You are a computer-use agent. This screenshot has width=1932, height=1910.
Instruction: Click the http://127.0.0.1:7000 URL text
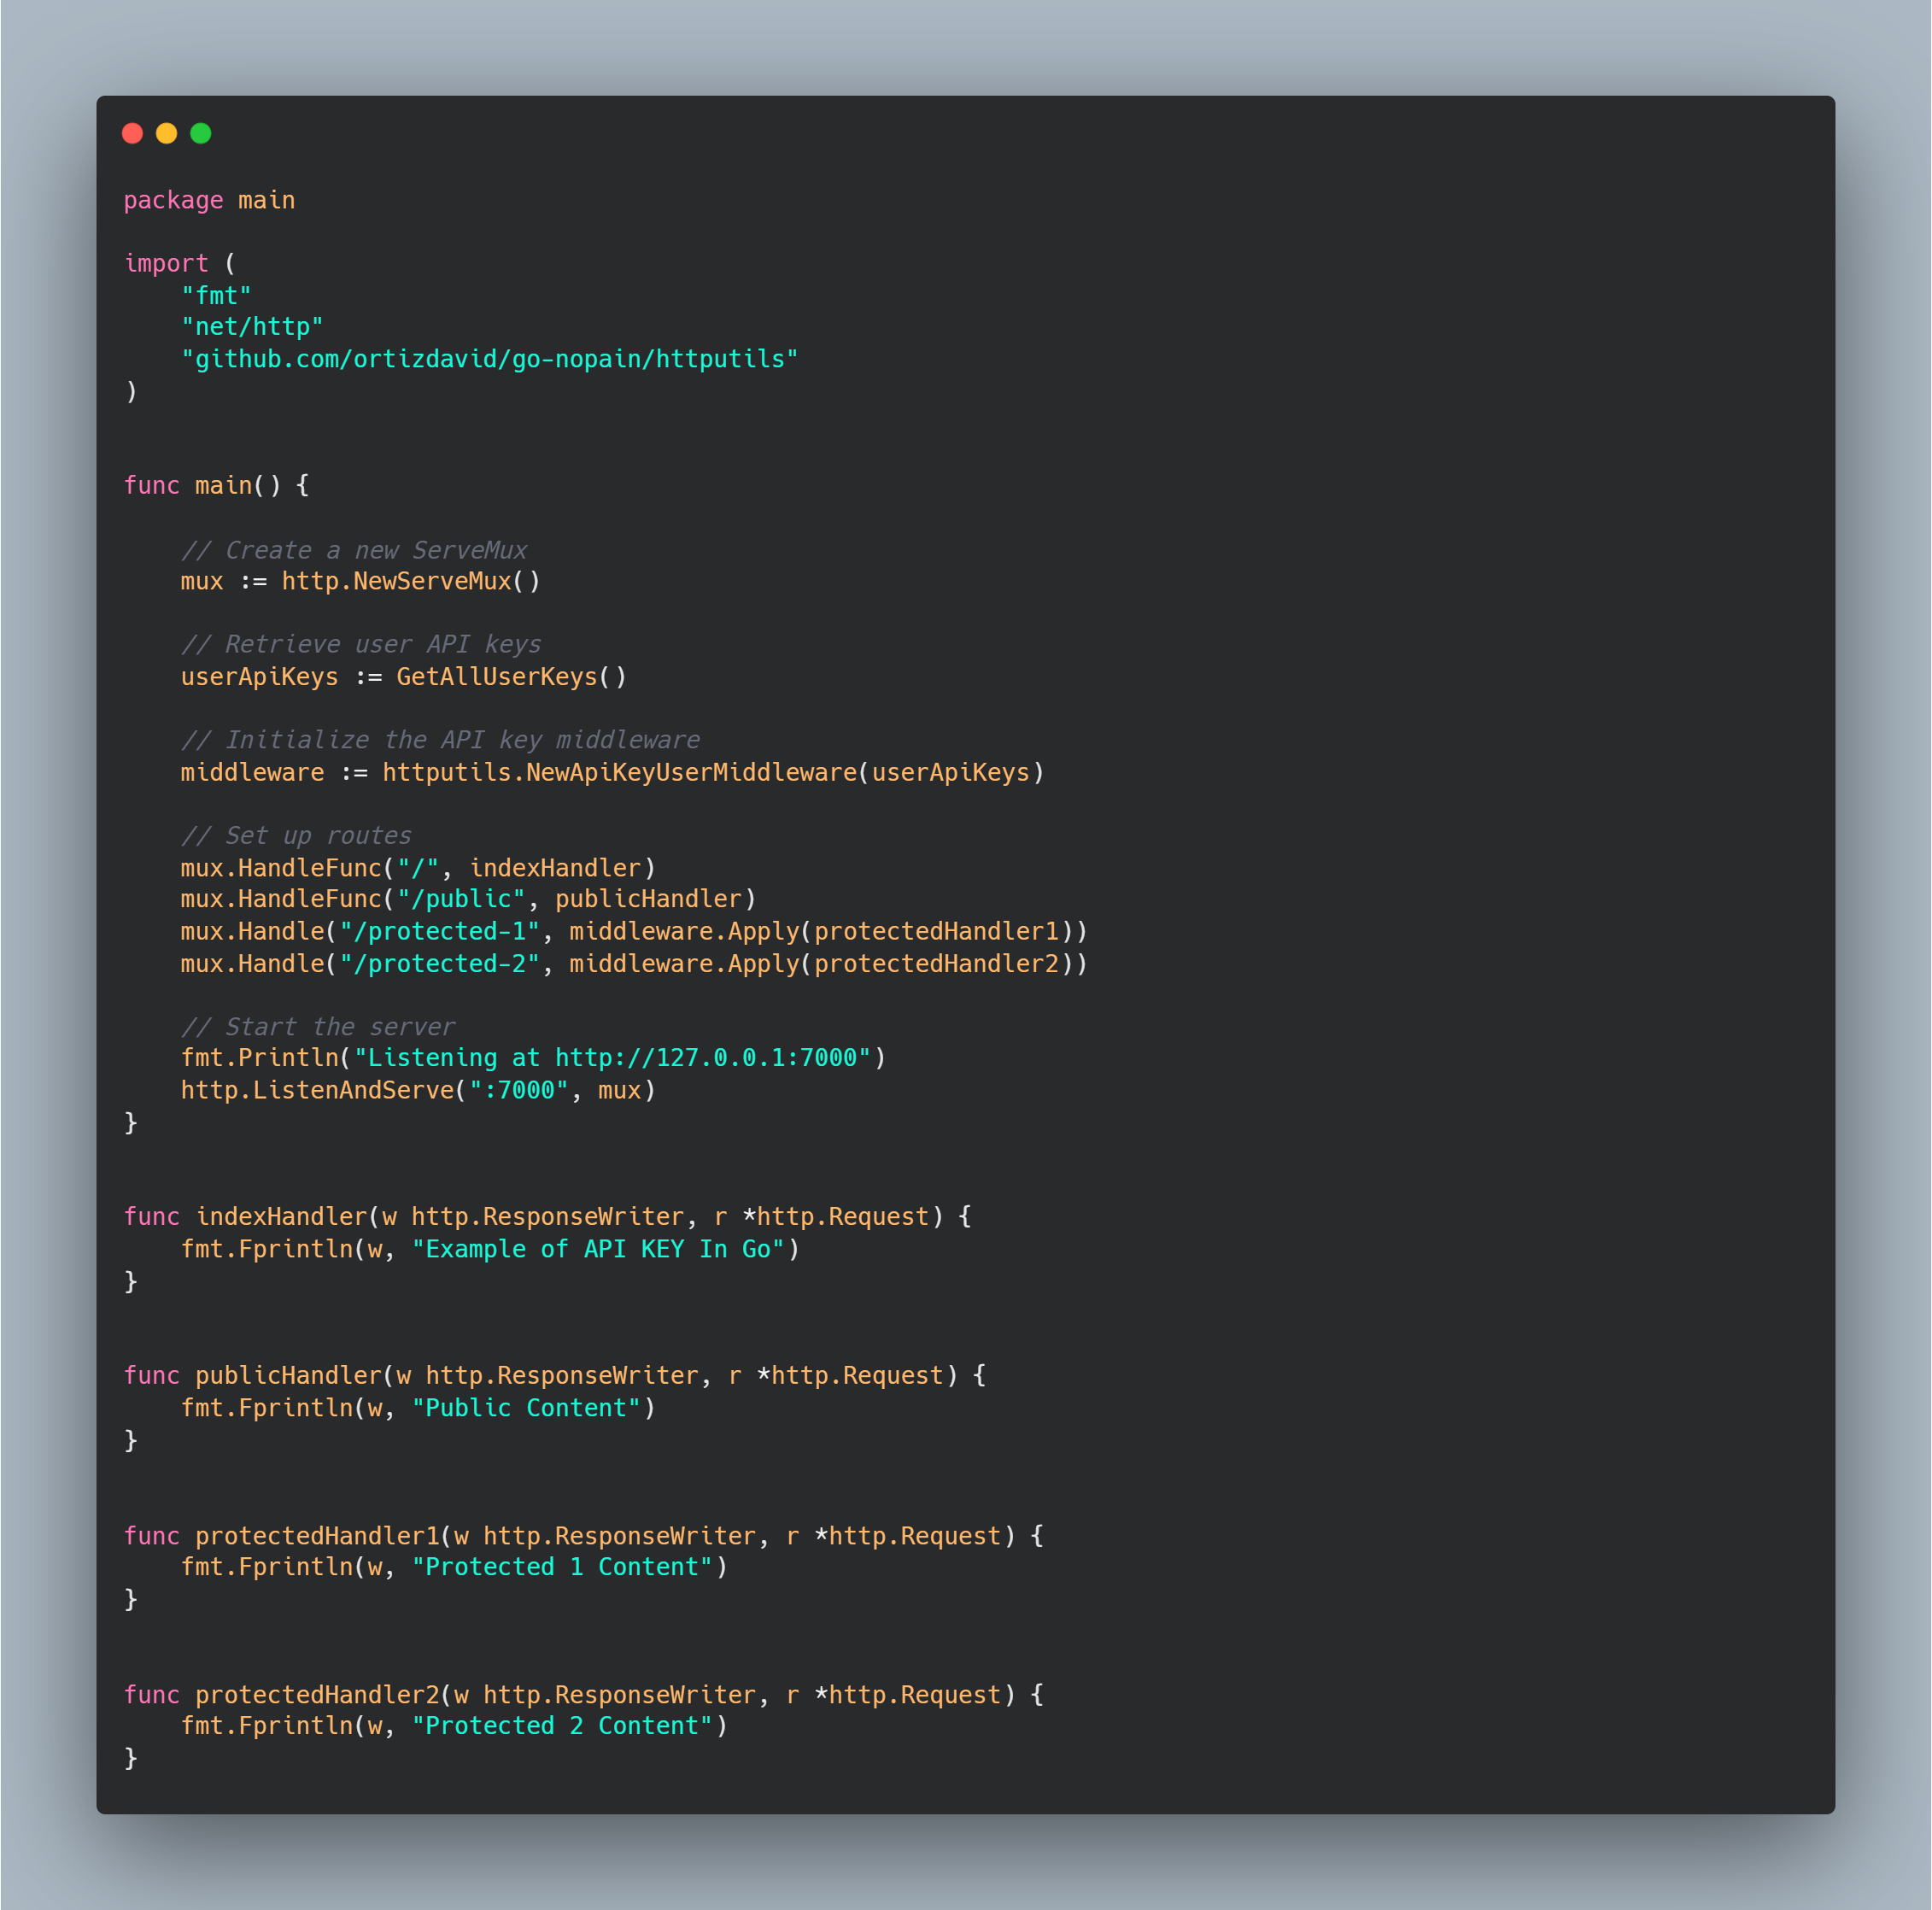coord(706,1058)
